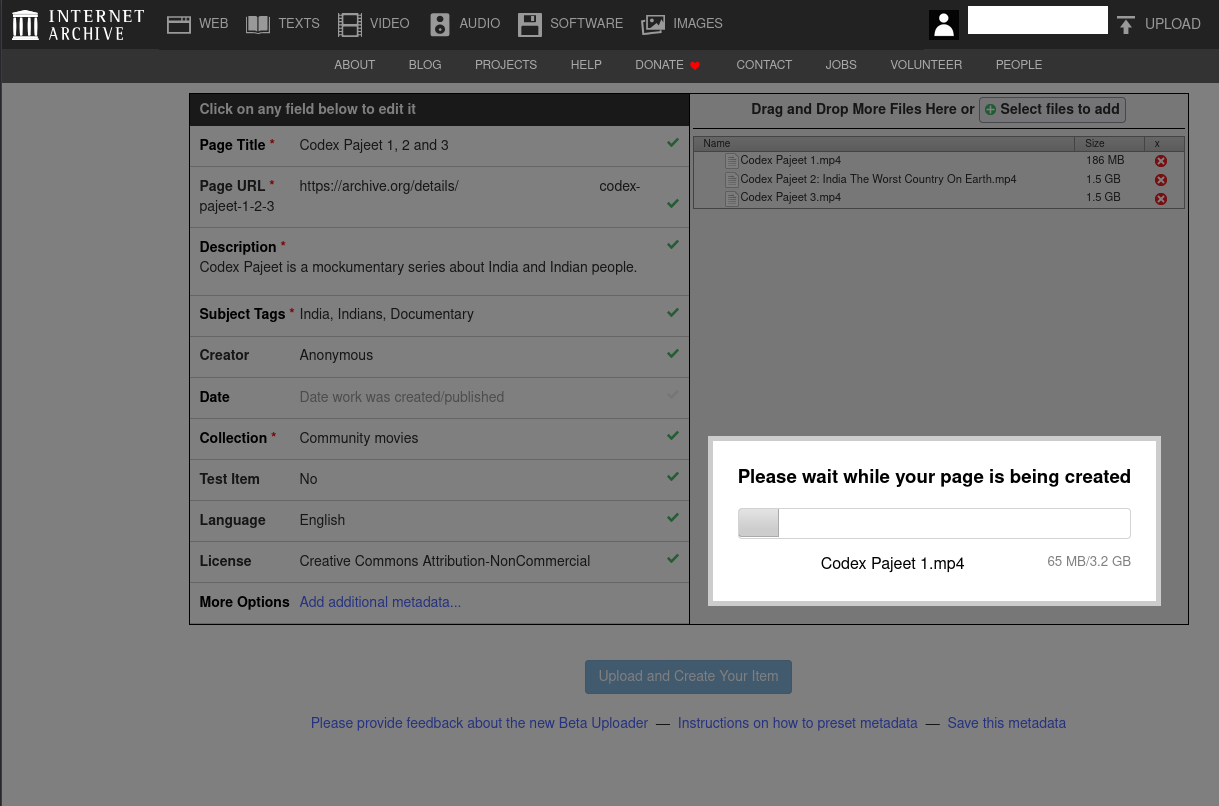
Task: Remove Codex Pajeet 1.mp4 with red X
Action: [1161, 161]
